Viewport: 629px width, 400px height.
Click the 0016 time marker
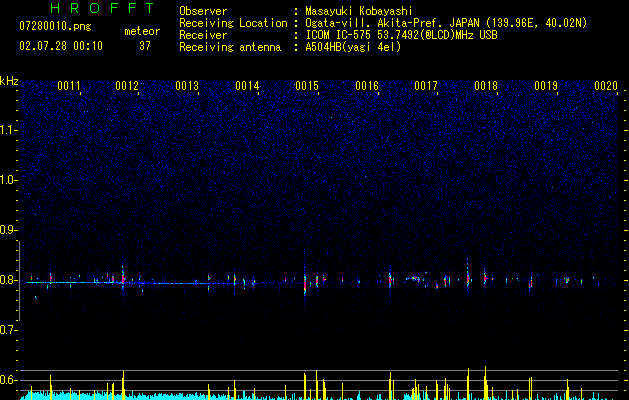pos(367,86)
